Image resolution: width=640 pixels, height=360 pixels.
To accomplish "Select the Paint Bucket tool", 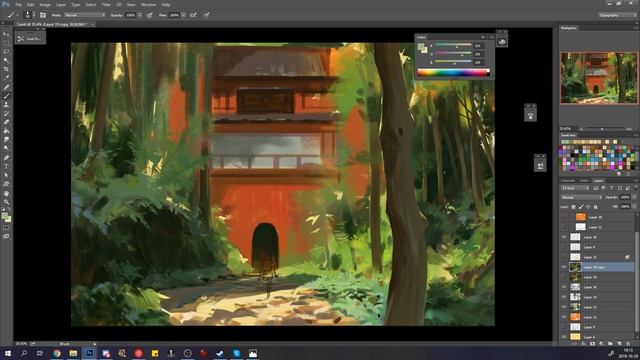I will pos(6,131).
